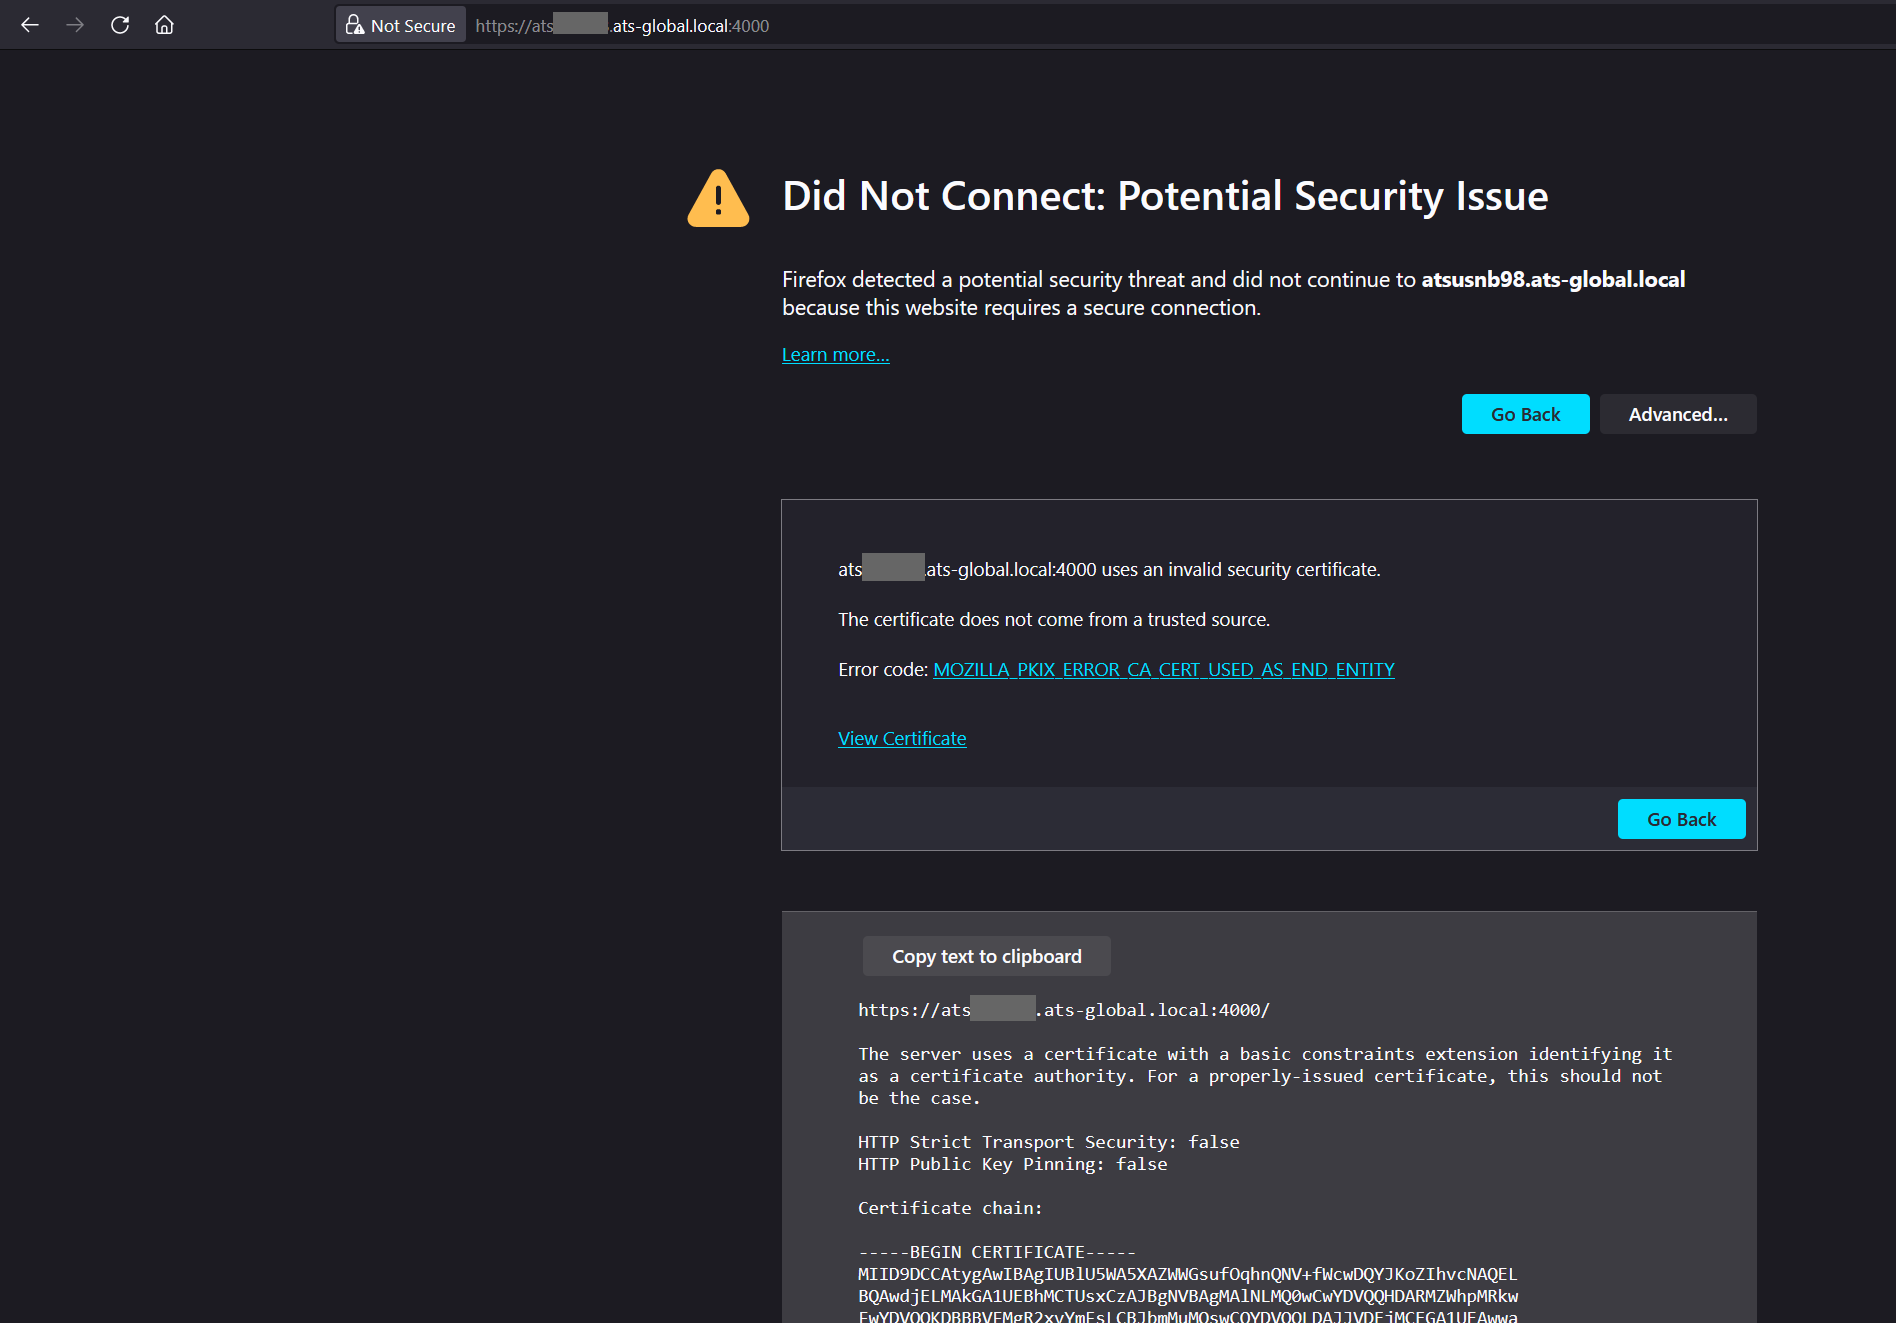Viewport: 1896px width, 1323px height.
Task: Click the BEGIN CERTIFICATE line
Action: pos(996,1252)
